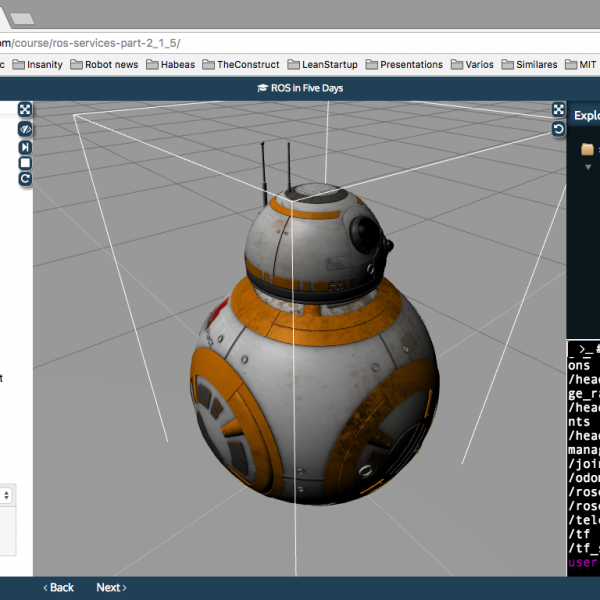Open a new browser tab
Image resolution: width=600 pixels, height=600 pixels.
coord(22,18)
